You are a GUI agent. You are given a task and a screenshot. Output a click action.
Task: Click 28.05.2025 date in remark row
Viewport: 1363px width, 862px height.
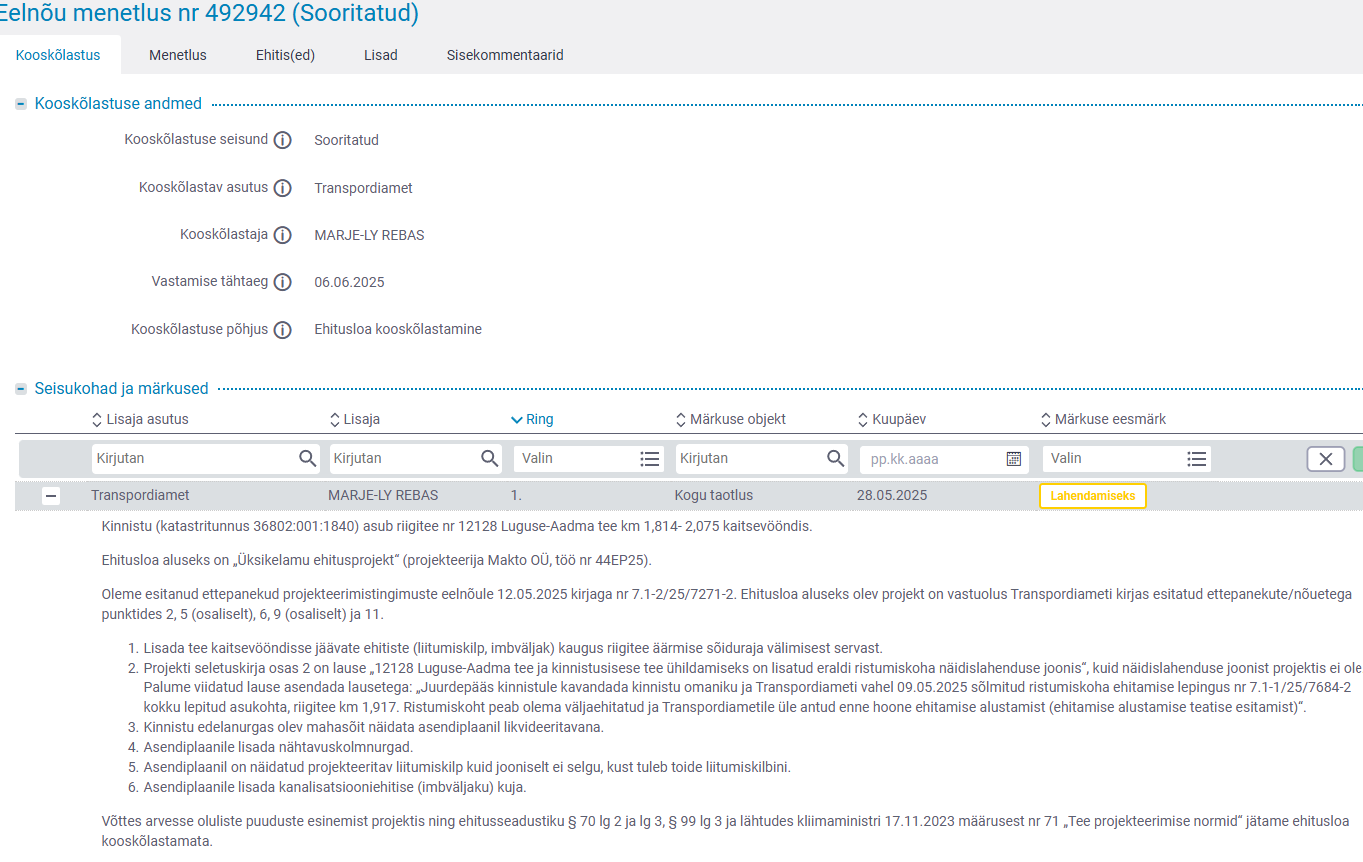[892, 495]
